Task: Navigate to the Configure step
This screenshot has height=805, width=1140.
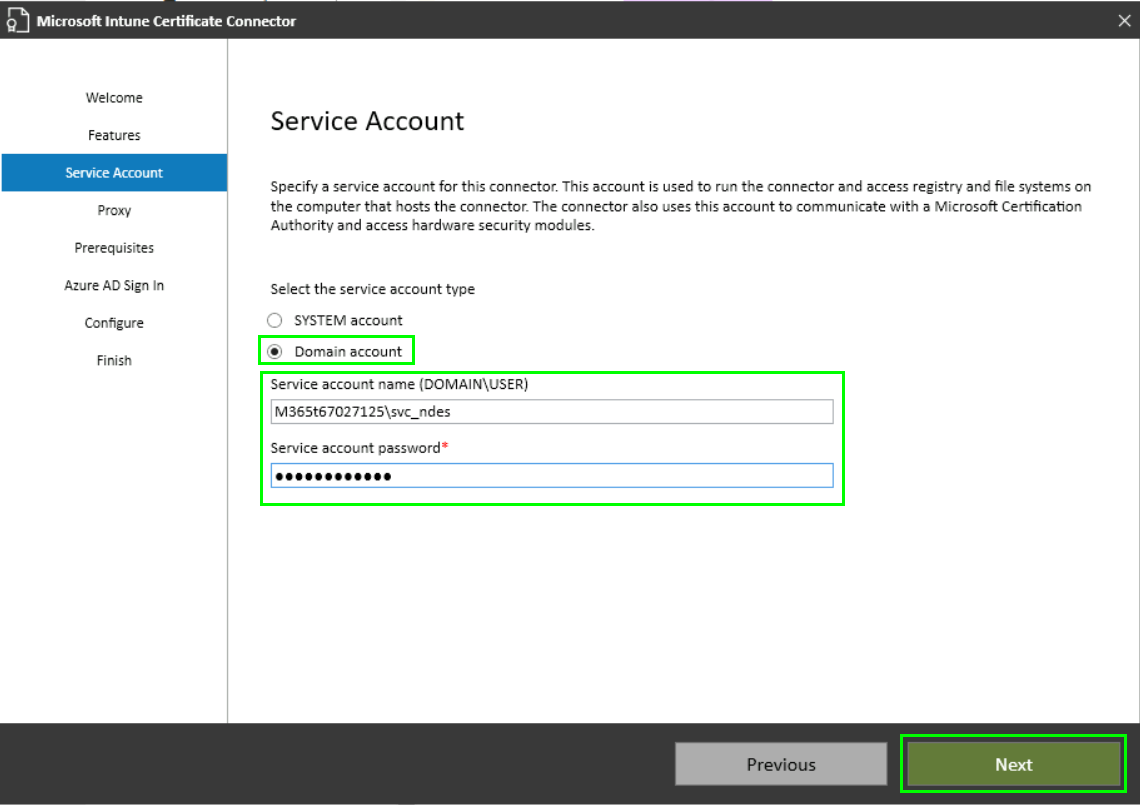Action: 114,323
